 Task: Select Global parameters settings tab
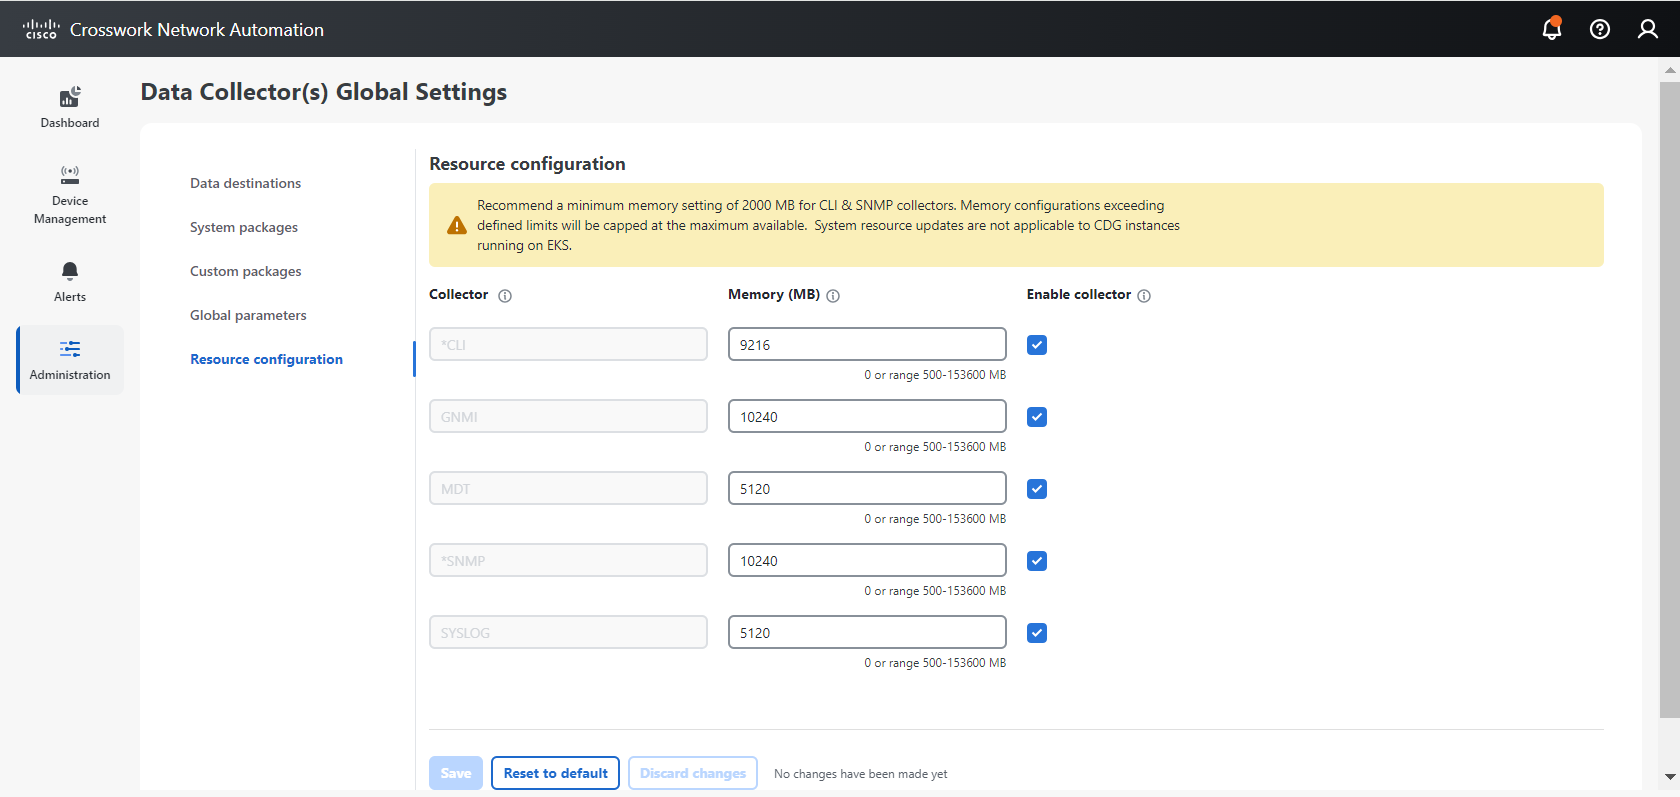point(248,315)
